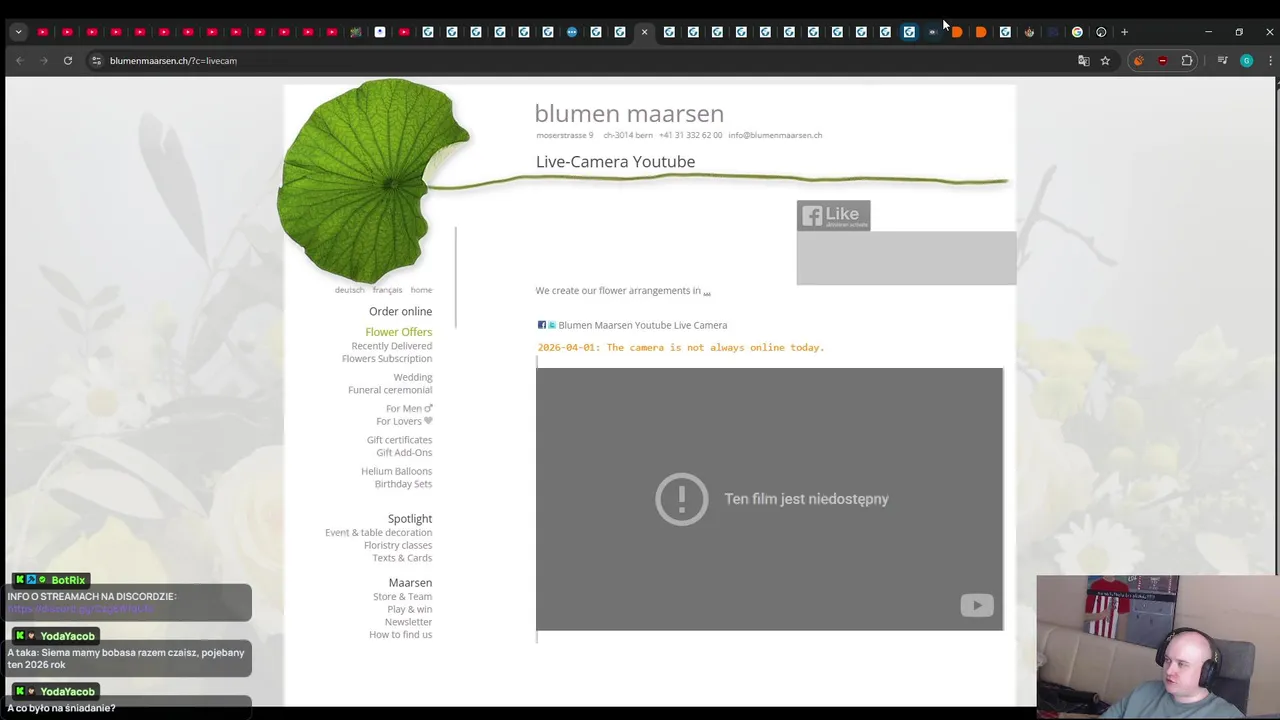Open Flowers Subscription link
1280x720 pixels.
point(387,359)
